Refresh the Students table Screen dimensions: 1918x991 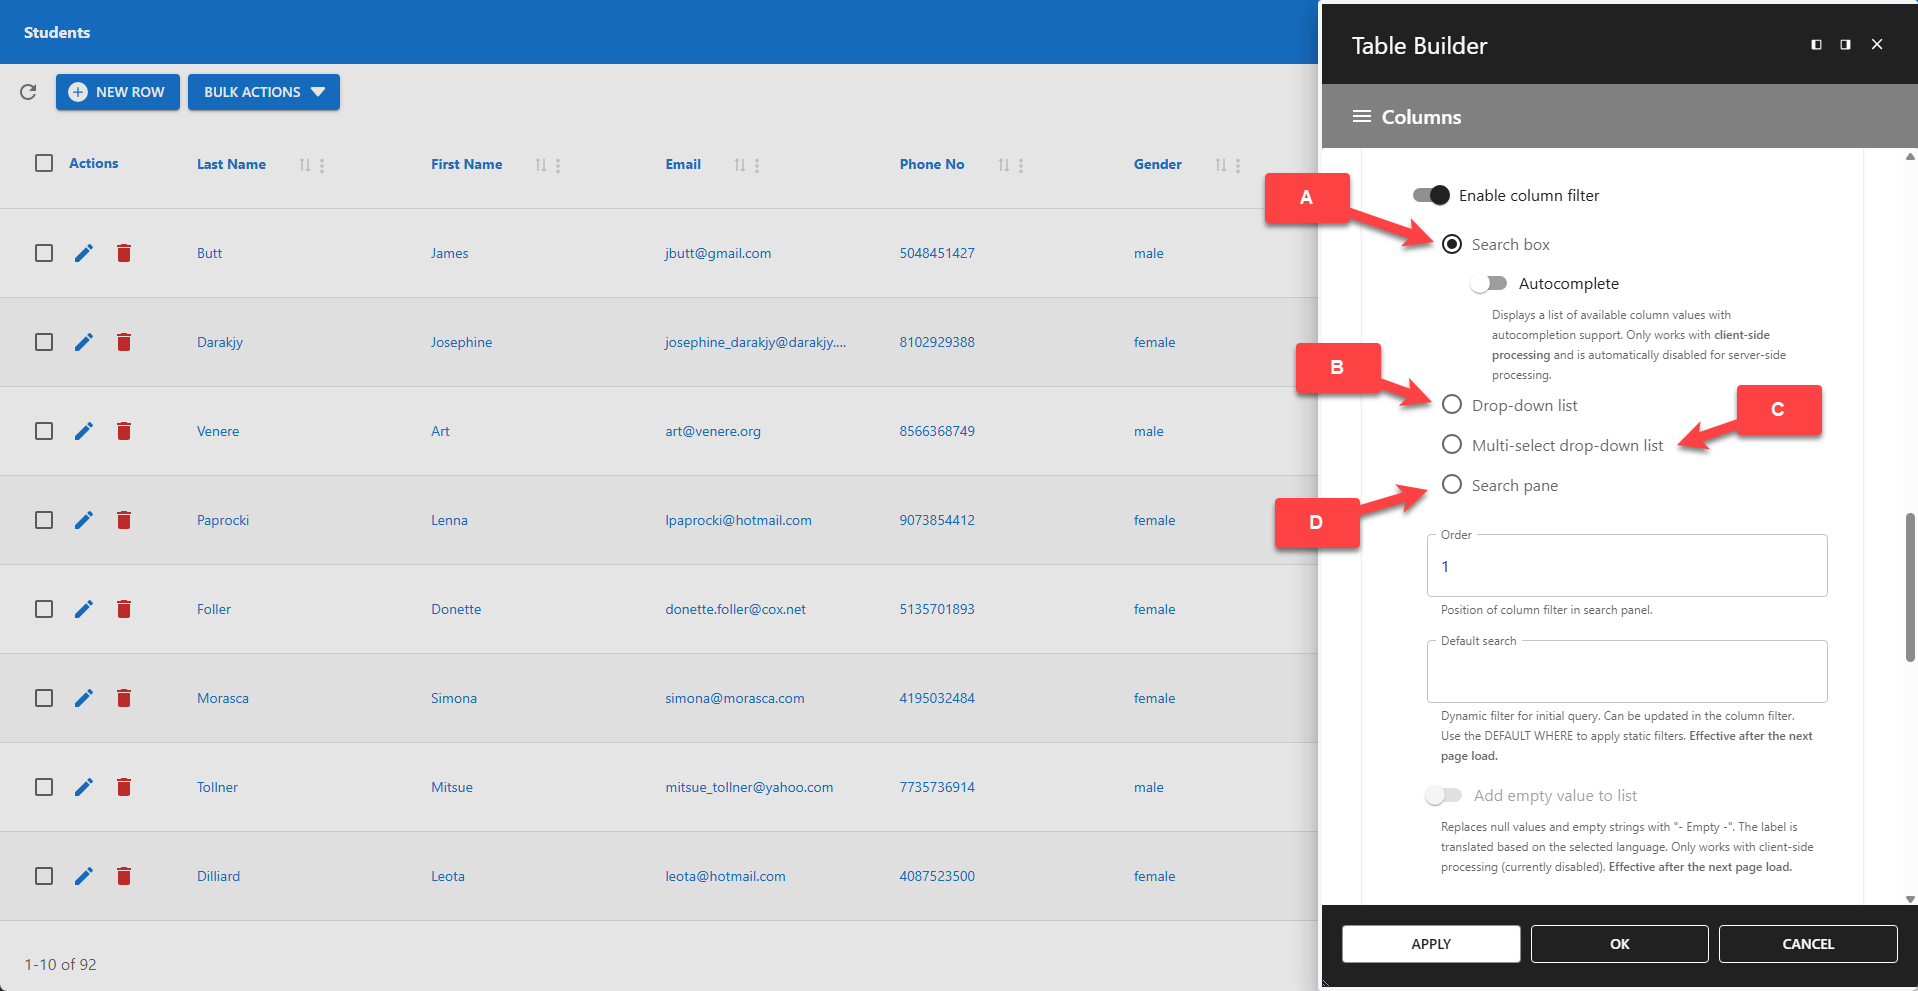click(x=28, y=92)
